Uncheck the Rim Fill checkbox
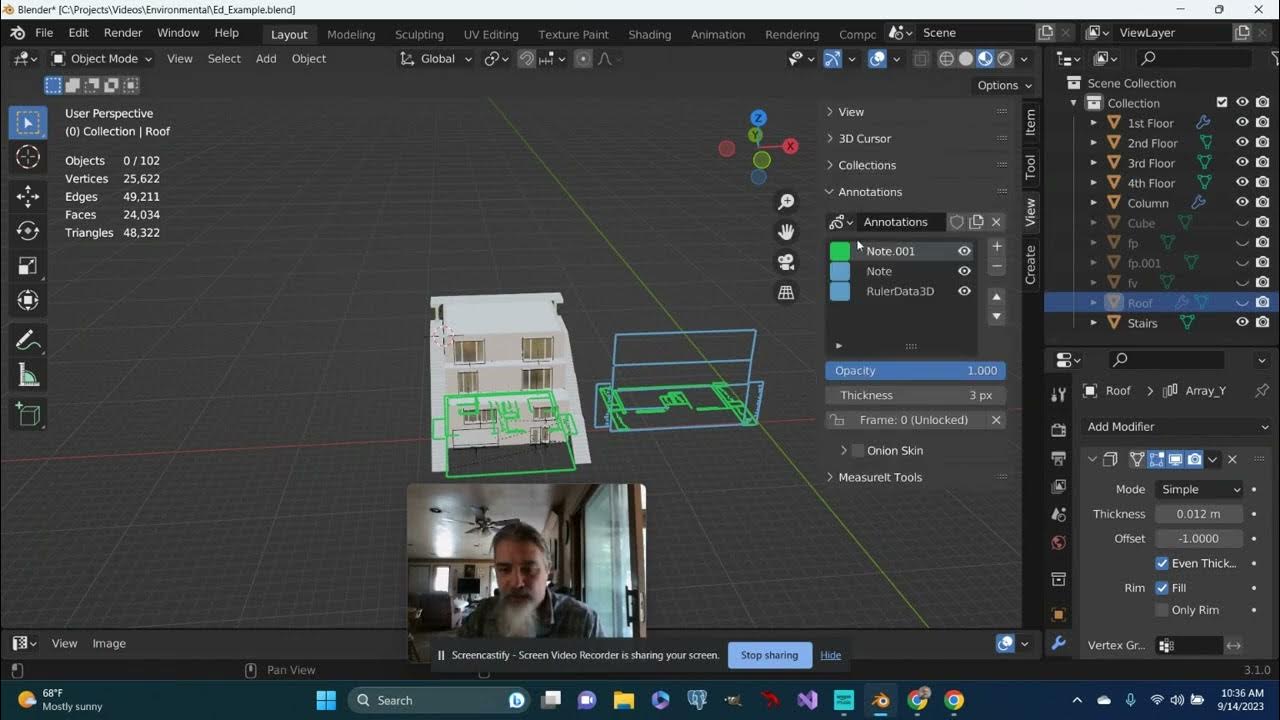The image size is (1280, 720). pyautogui.click(x=1162, y=588)
